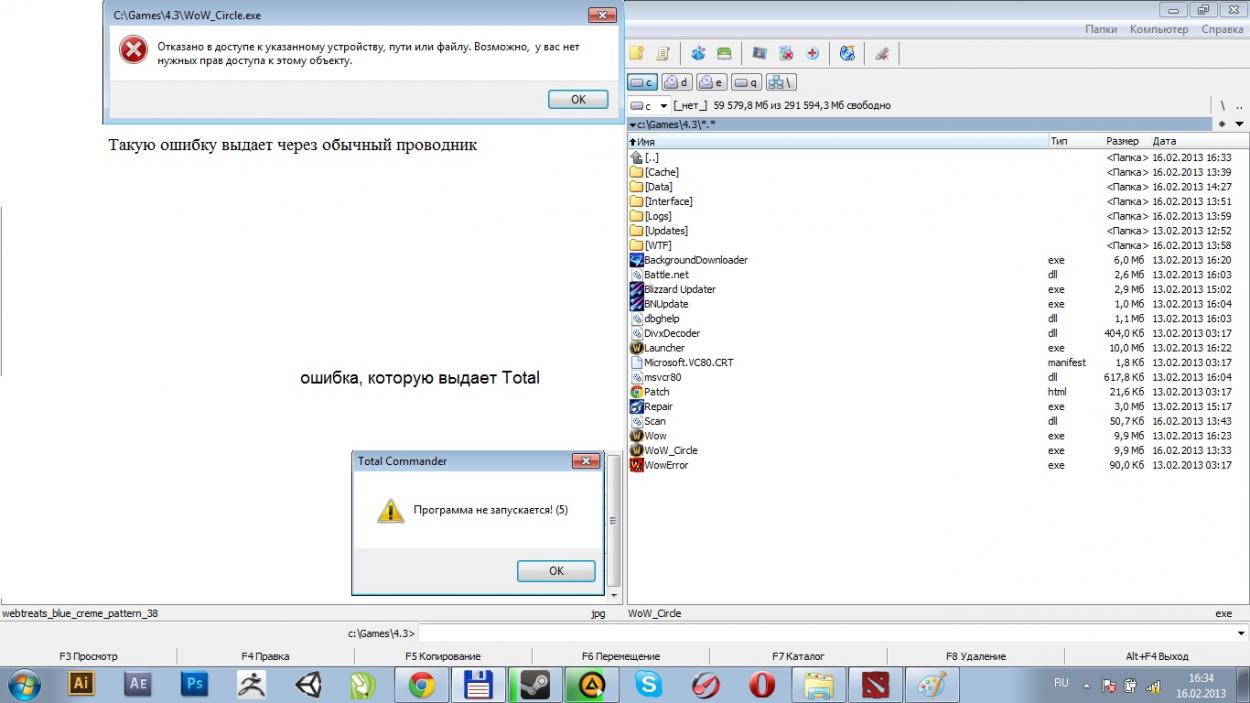Click the Blizzard Updater file icon
Viewport: 1250px width, 703px height.
[636, 289]
